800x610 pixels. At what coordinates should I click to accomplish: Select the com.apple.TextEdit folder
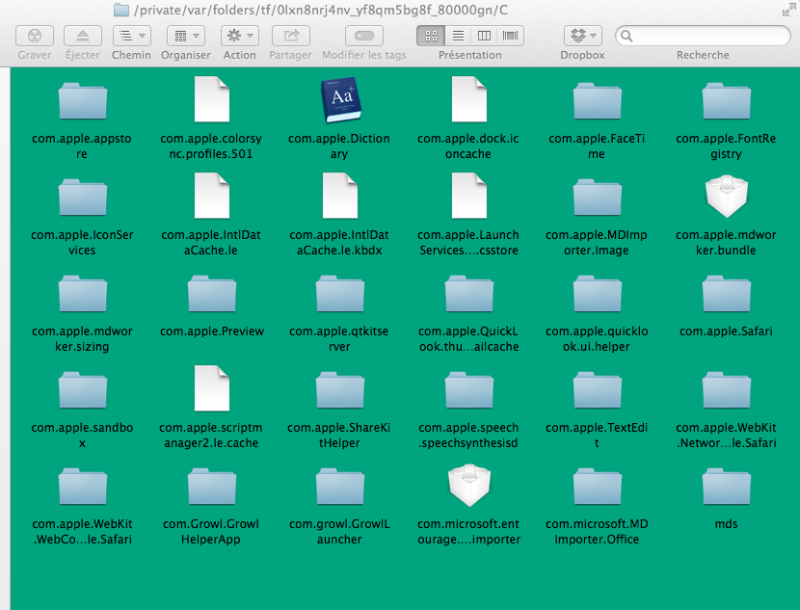tap(597, 390)
